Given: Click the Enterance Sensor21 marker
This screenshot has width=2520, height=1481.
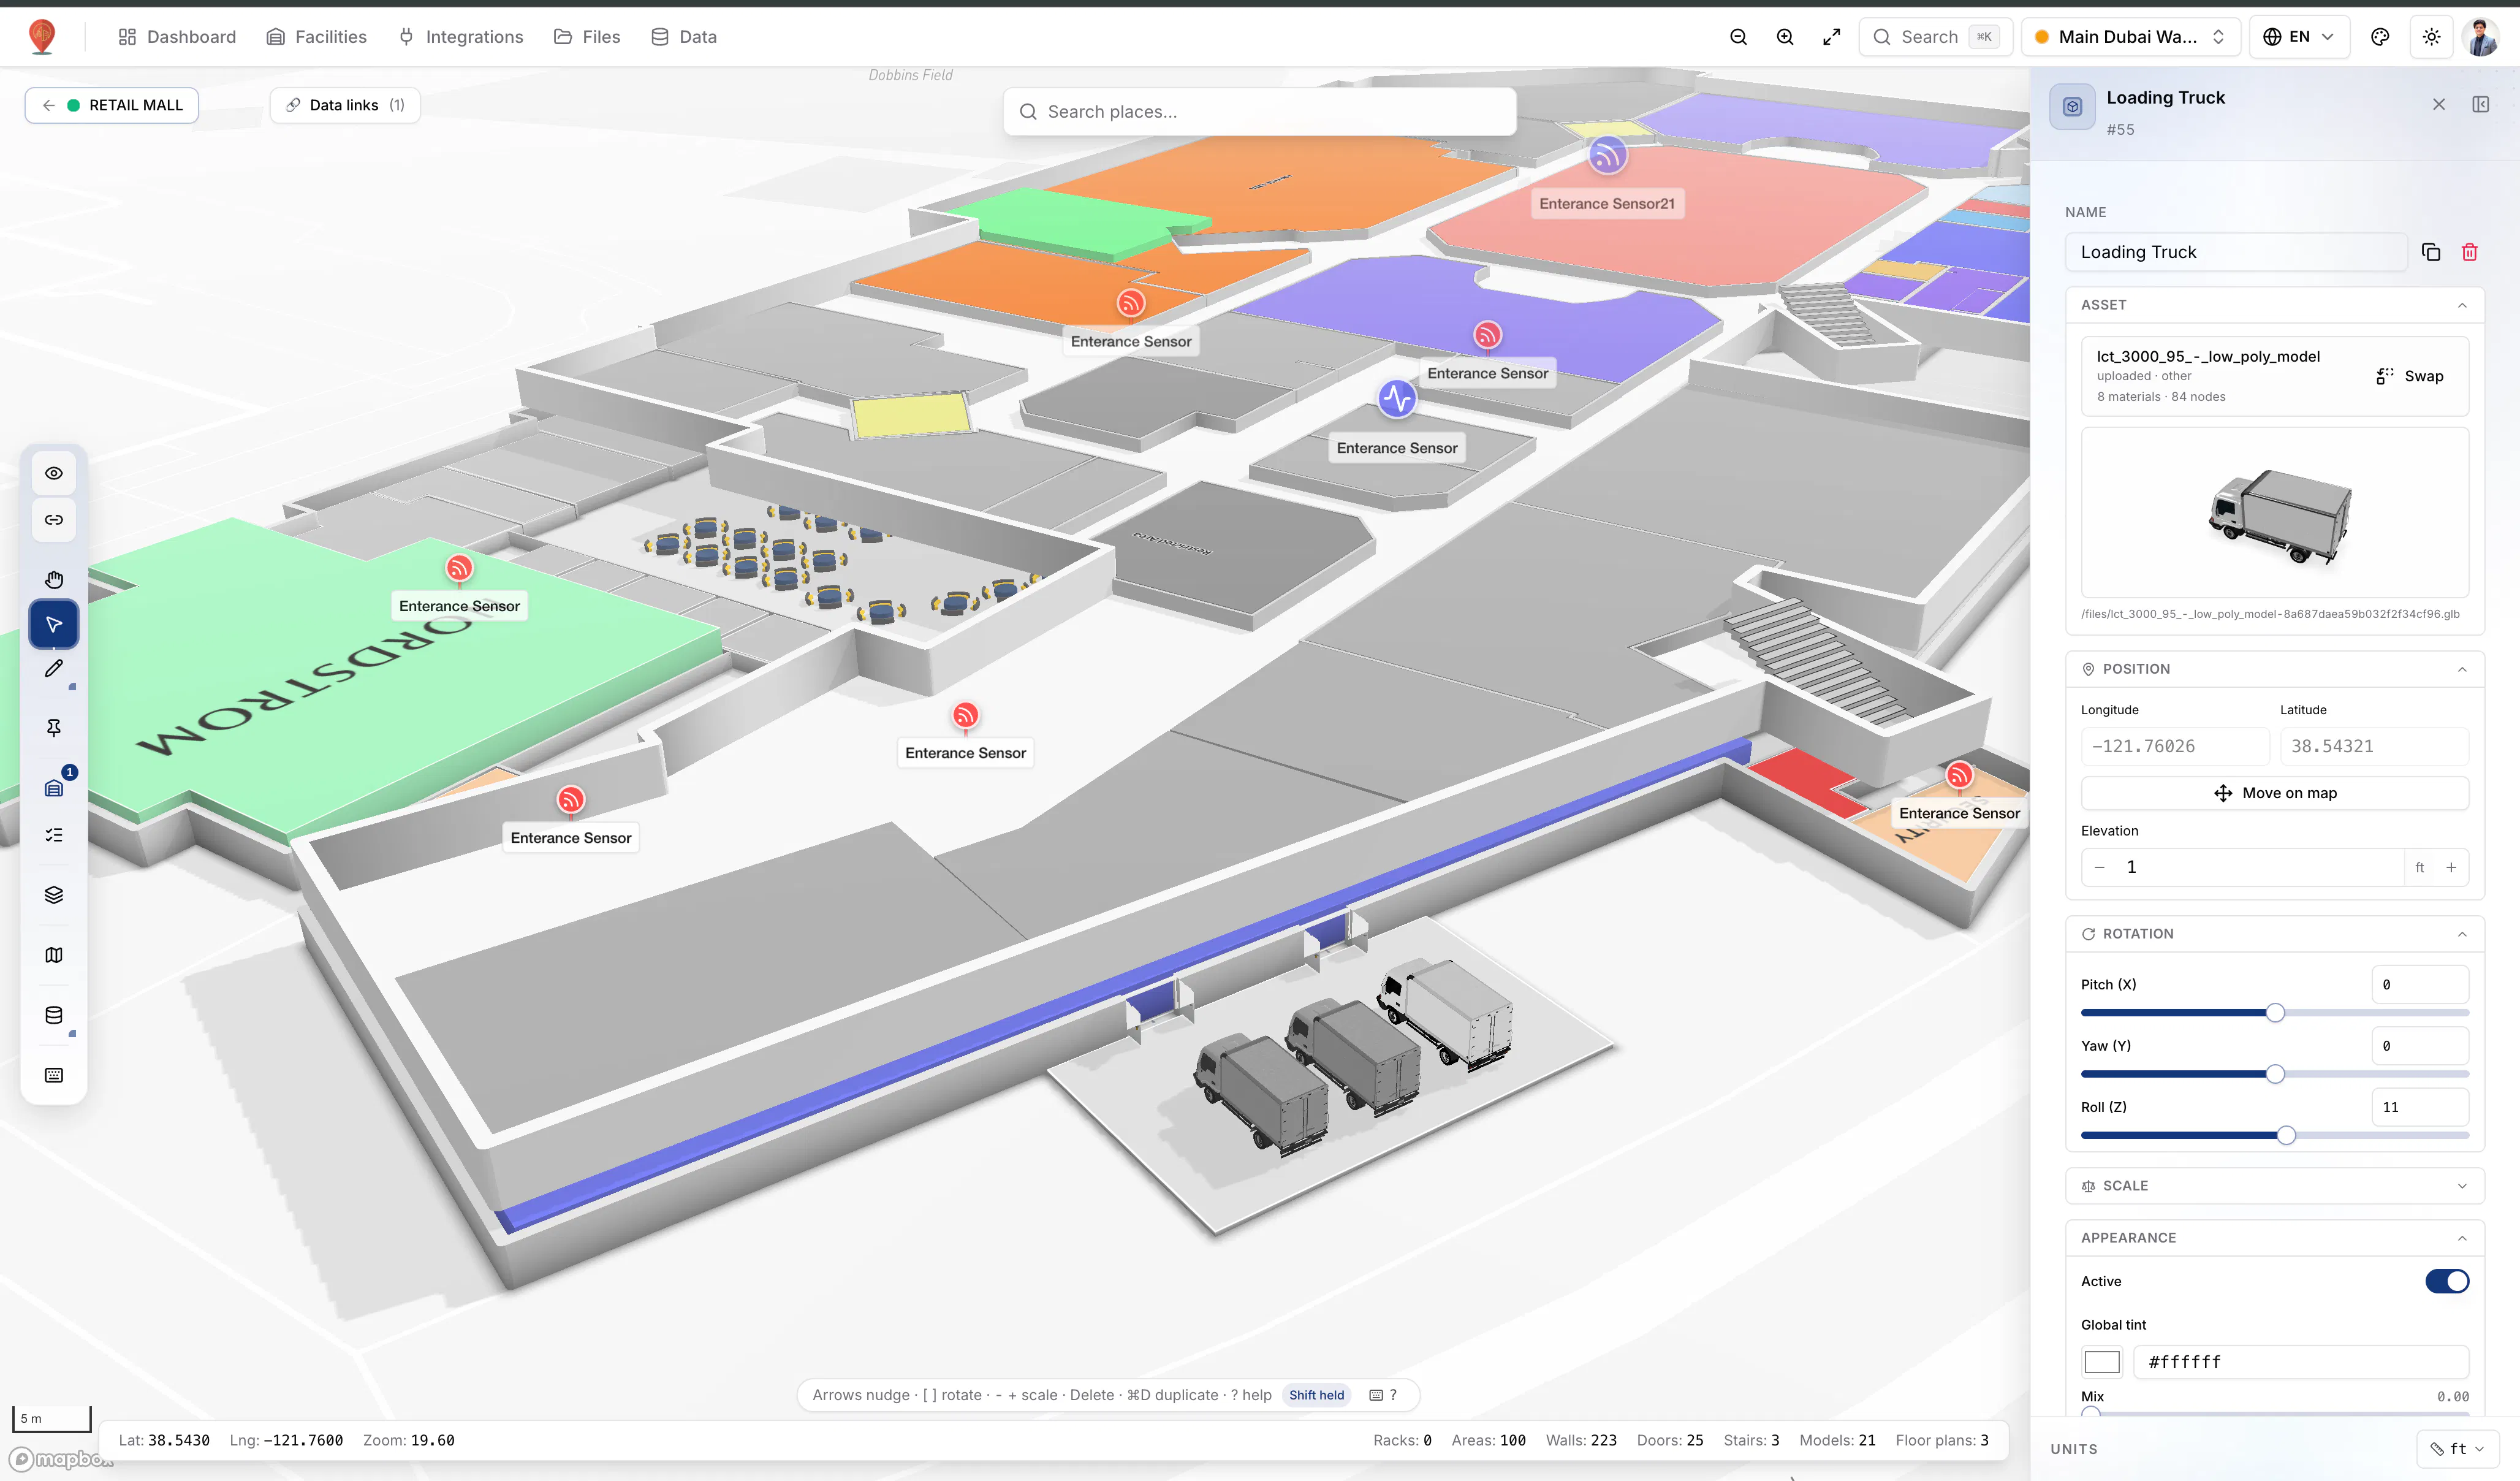Looking at the screenshot, I should click(x=1607, y=156).
